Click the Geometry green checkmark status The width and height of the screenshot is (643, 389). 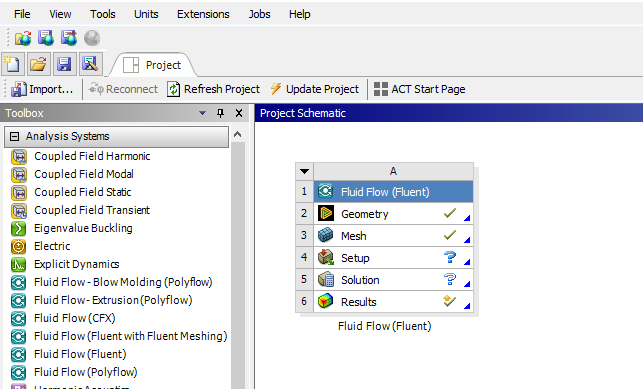pos(450,213)
